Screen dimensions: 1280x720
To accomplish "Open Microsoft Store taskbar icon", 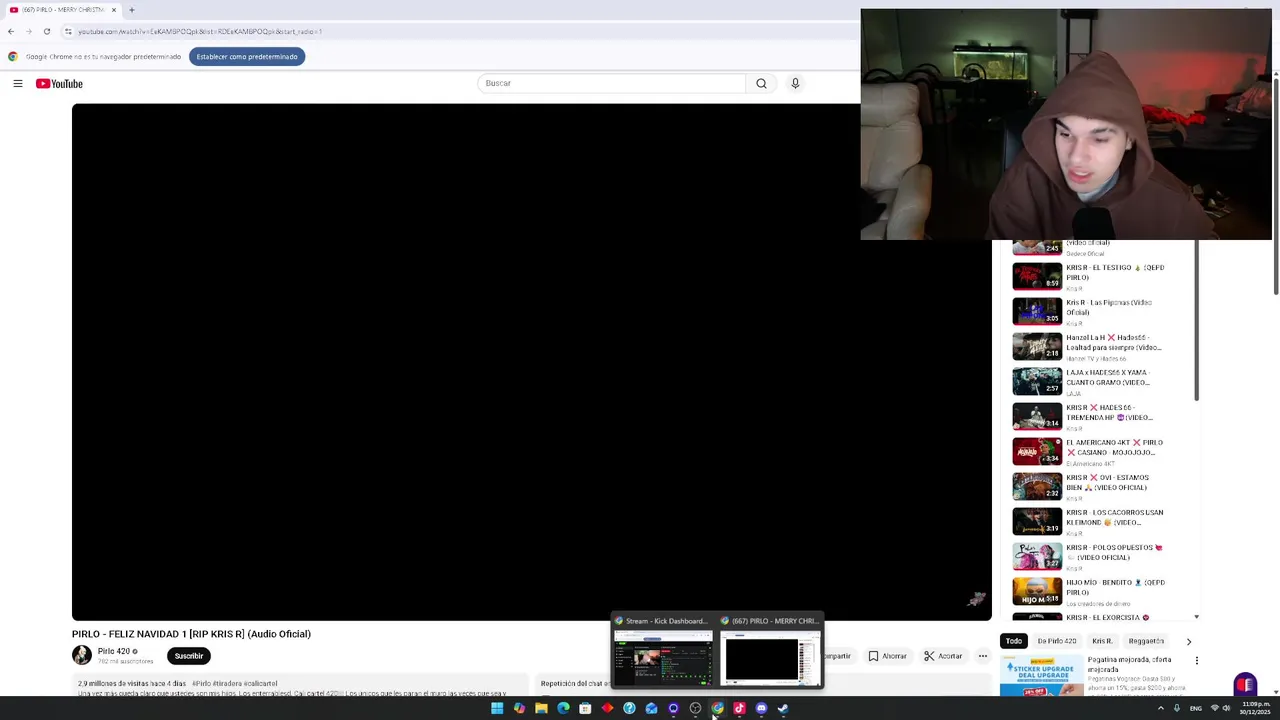I will click(x=585, y=708).
